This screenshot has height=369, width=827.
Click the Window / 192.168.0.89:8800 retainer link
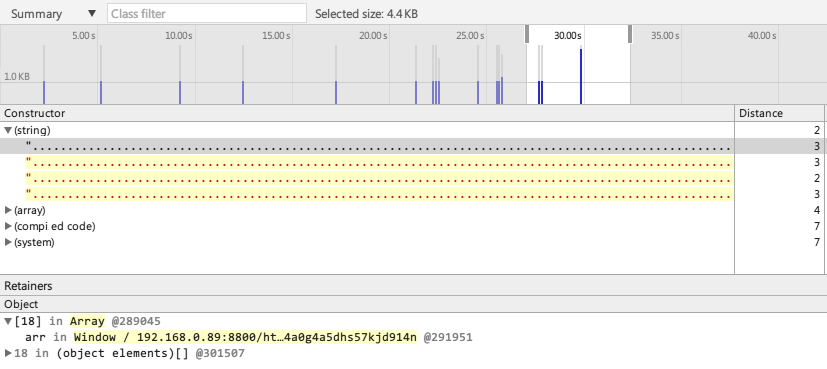pyautogui.click(x=245, y=337)
